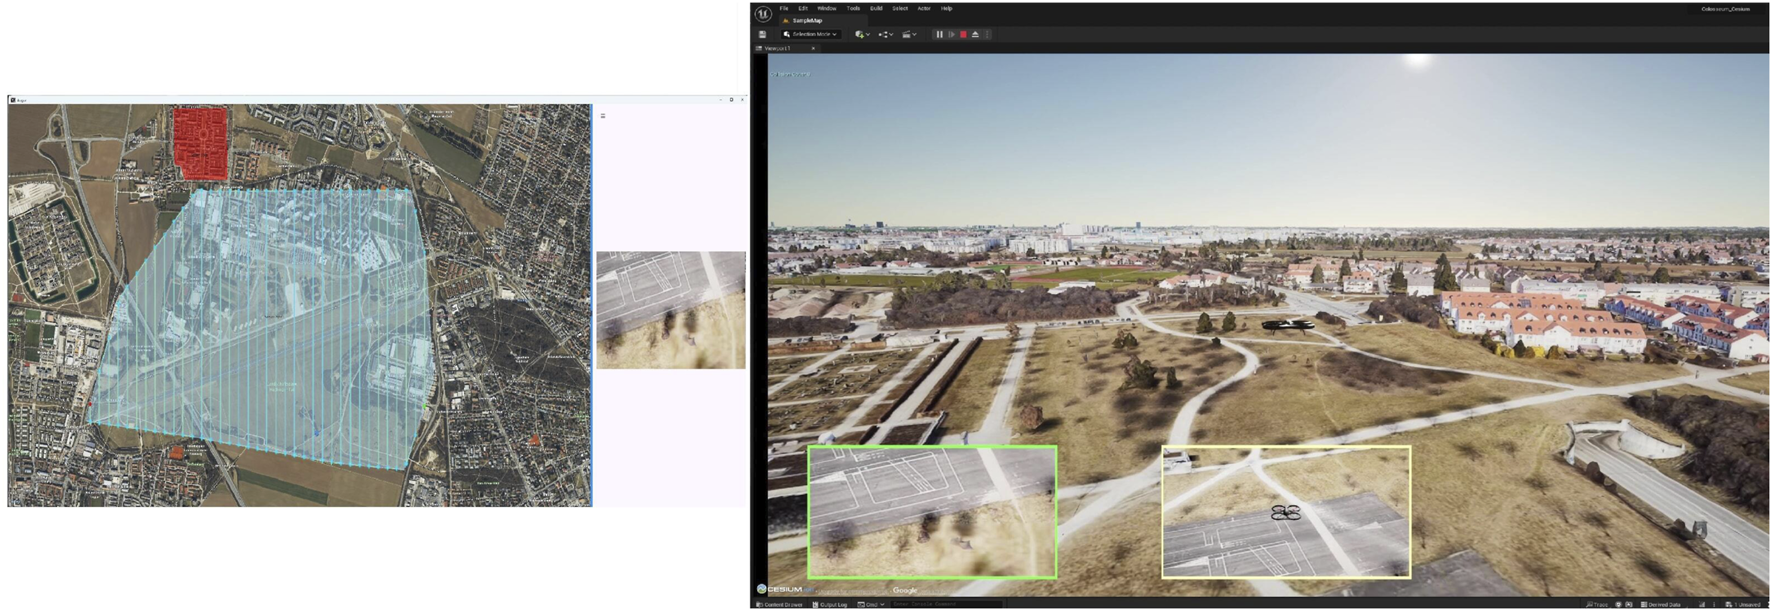Image resolution: width=1772 pixels, height=611 pixels.
Task: Click the green-bordered downward camera preview
Action: coord(932,511)
